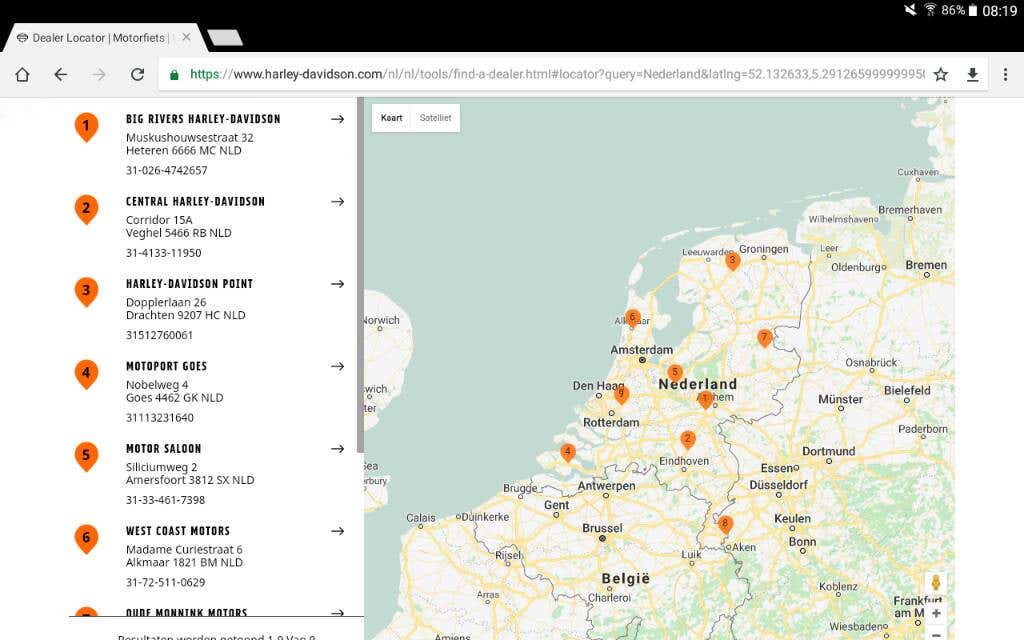Tap the battery 86% indicator
The width and height of the screenshot is (1024, 640).
coord(959,10)
